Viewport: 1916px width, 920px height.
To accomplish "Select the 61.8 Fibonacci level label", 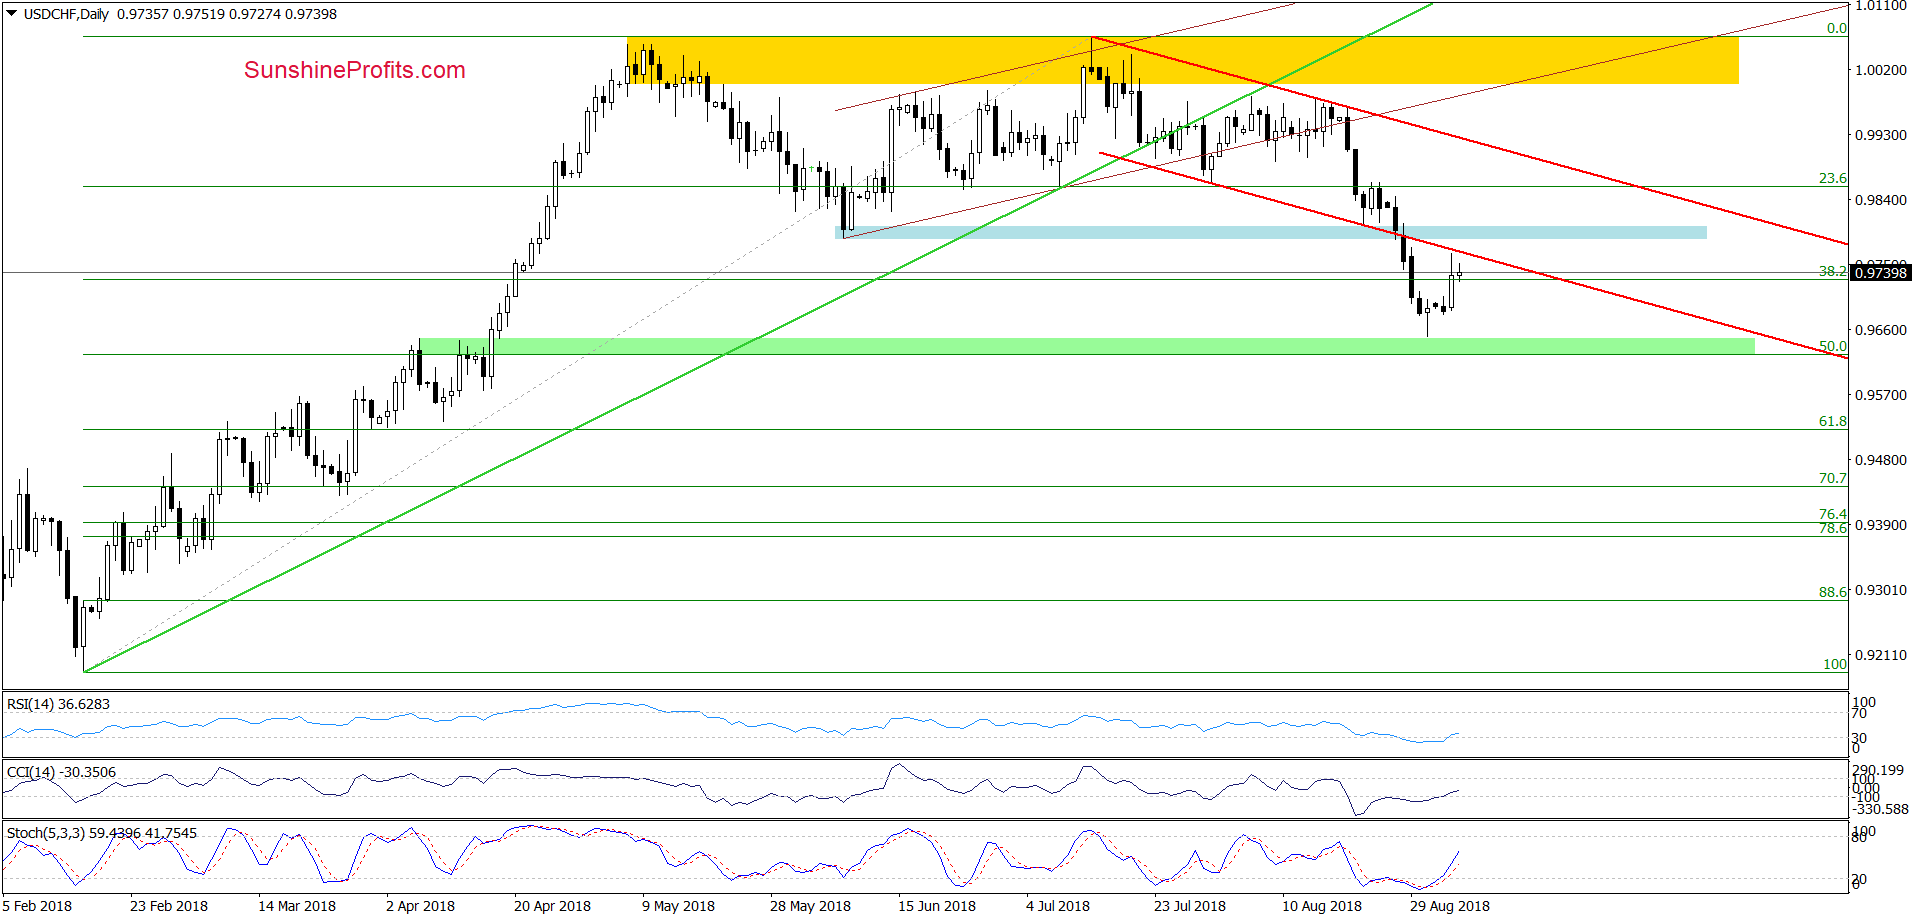I will 1833,422.
